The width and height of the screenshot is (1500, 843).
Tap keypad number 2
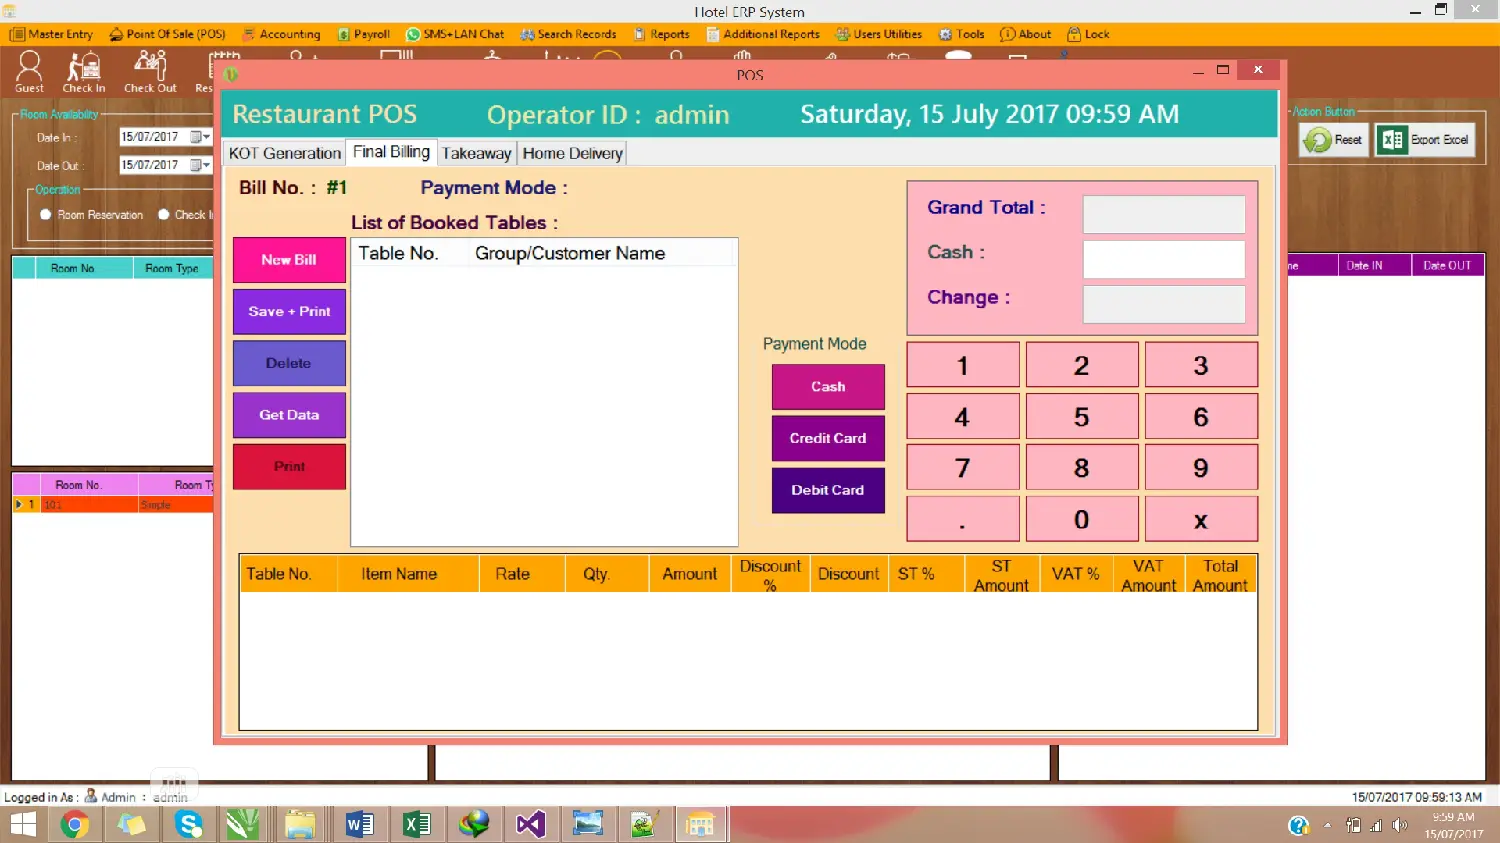[x=1082, y=365]
